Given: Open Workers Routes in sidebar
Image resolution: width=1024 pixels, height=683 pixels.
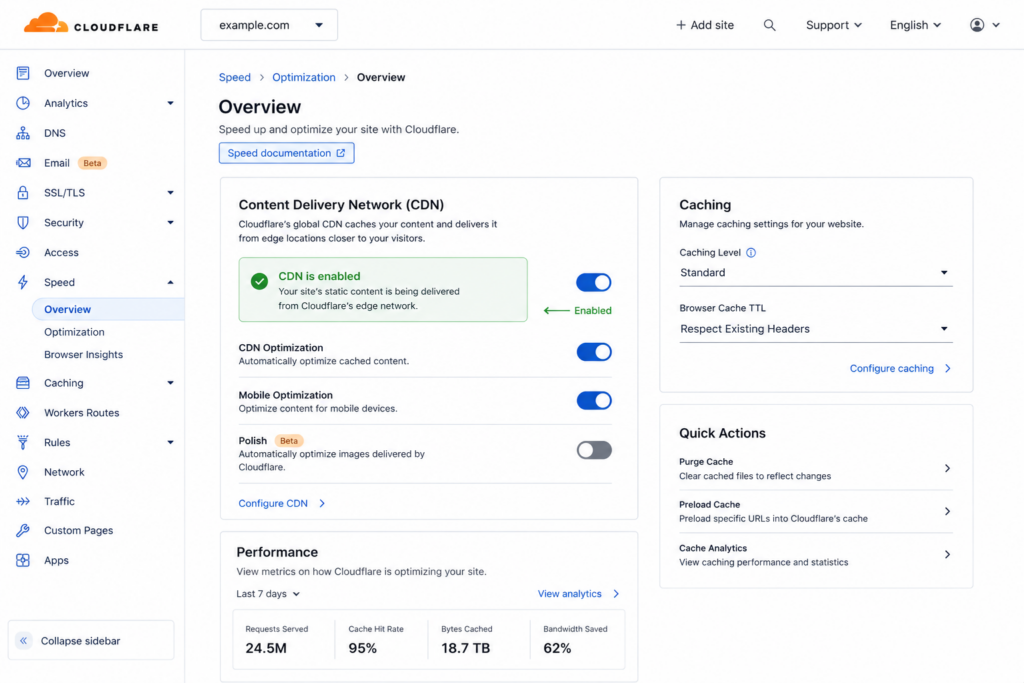Looking at the screenshot, I should pos(82,413).
